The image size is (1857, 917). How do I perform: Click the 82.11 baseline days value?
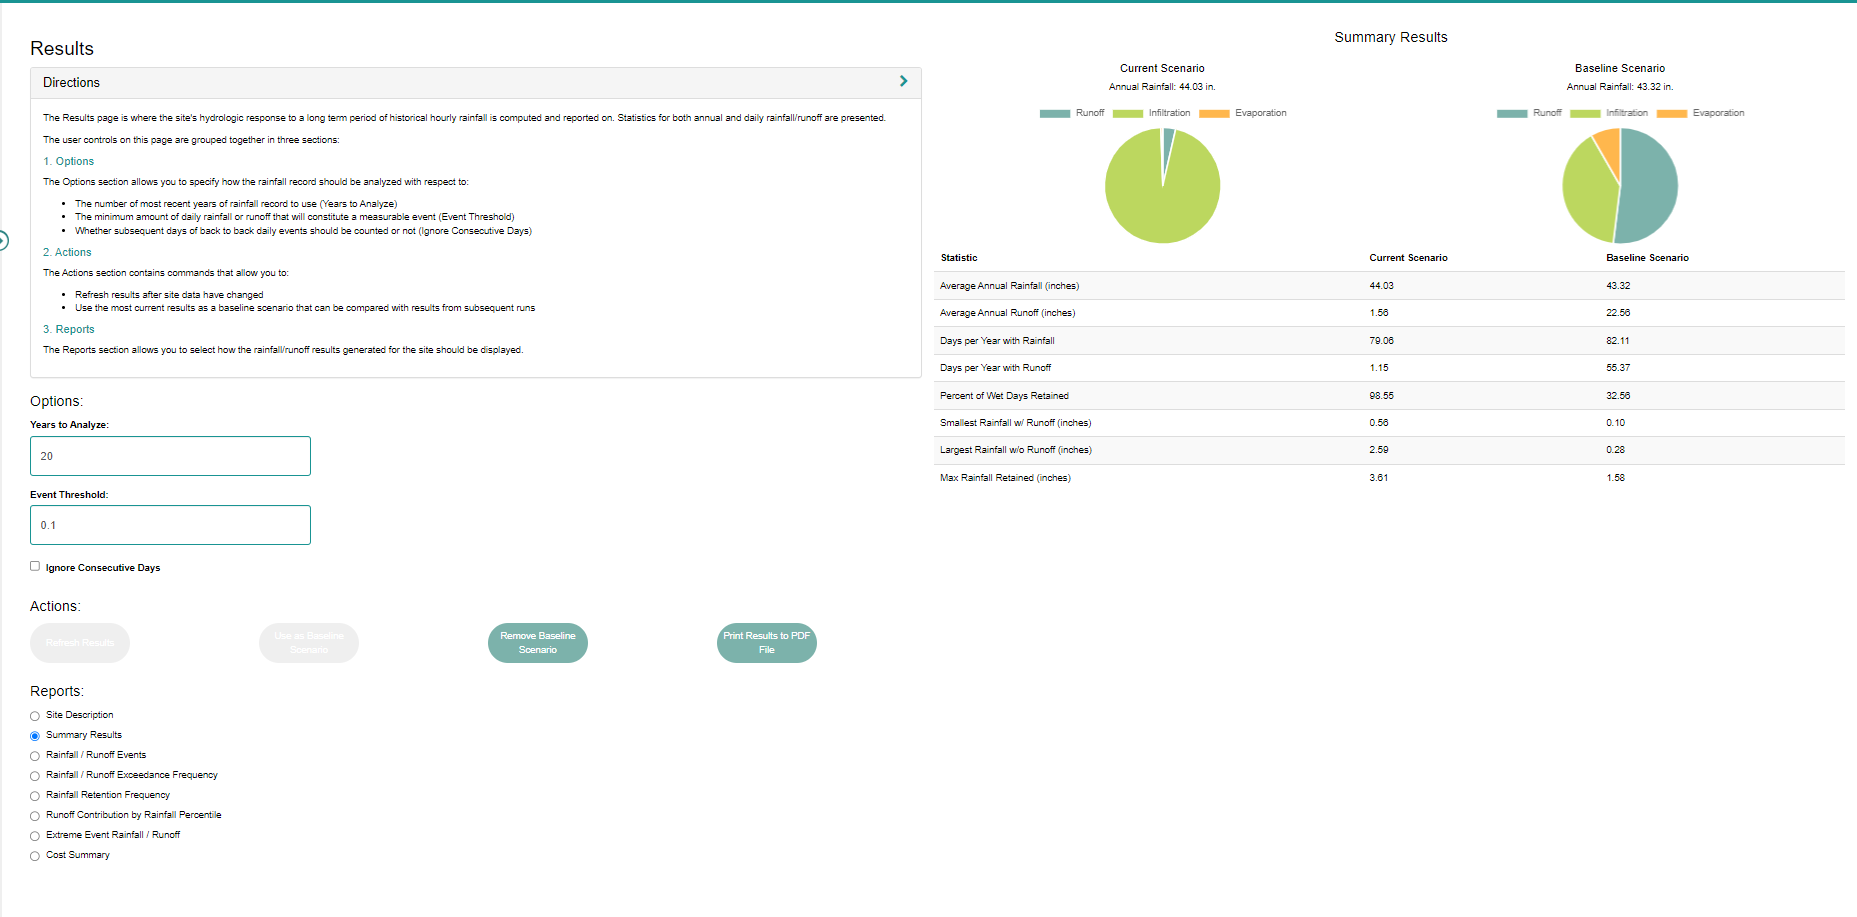coord(1617,341)
